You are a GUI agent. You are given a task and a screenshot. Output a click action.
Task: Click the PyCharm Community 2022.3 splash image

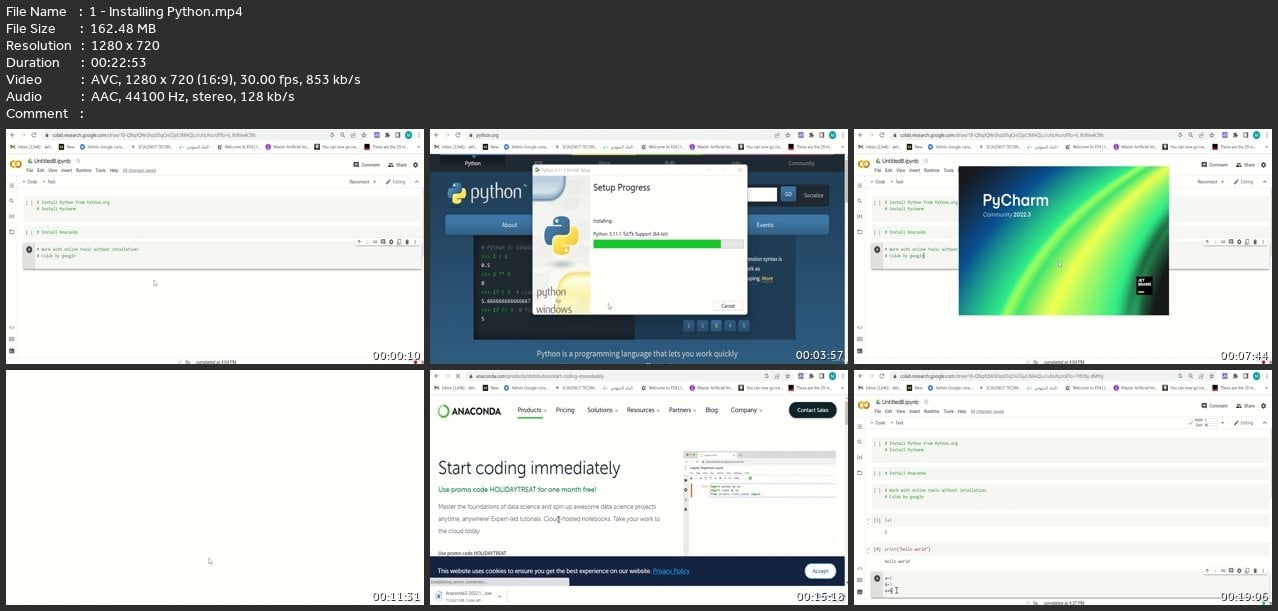[x=1064, y=240]
